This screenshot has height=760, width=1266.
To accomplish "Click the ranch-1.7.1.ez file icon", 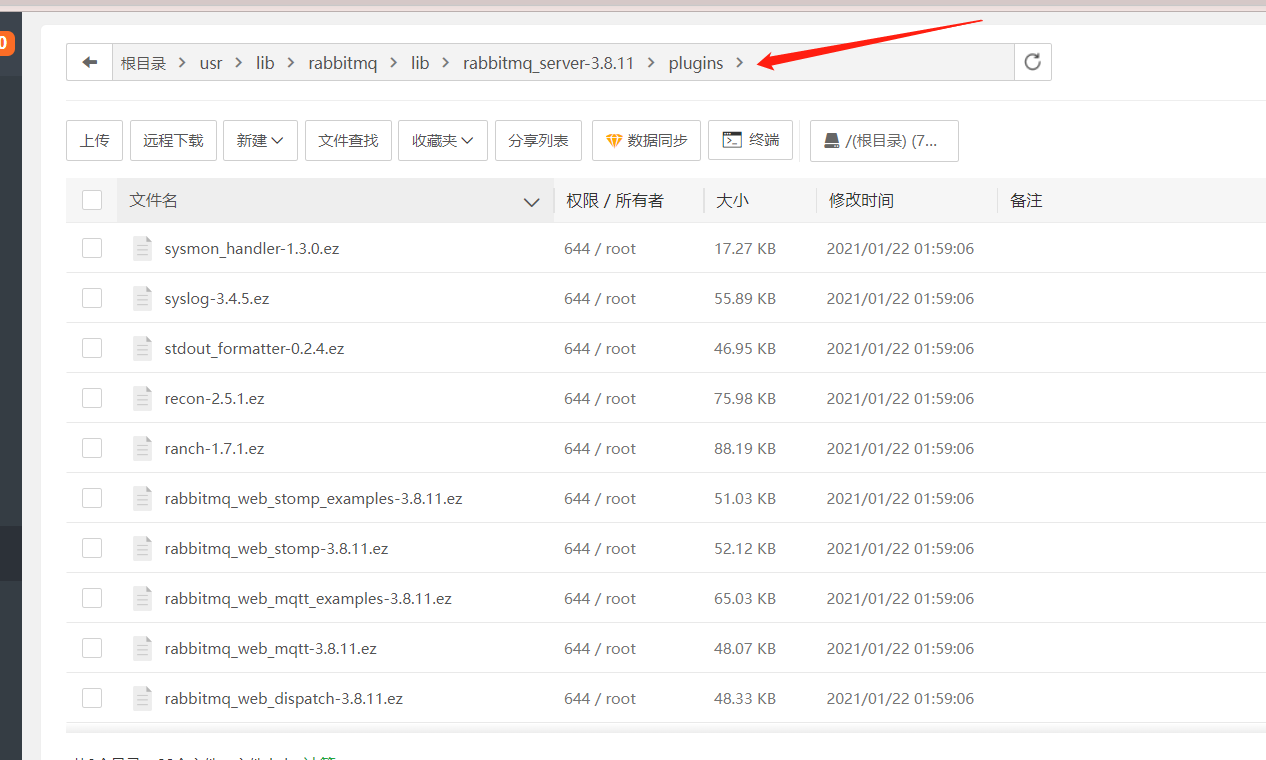I will pos(143,448).
